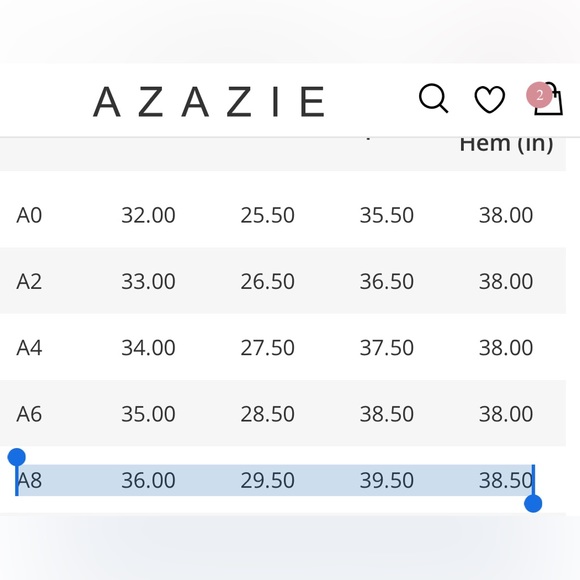This screenshot has width=580, height=580.
Task: Click the A0 size row label
Action: coord(29,215)
